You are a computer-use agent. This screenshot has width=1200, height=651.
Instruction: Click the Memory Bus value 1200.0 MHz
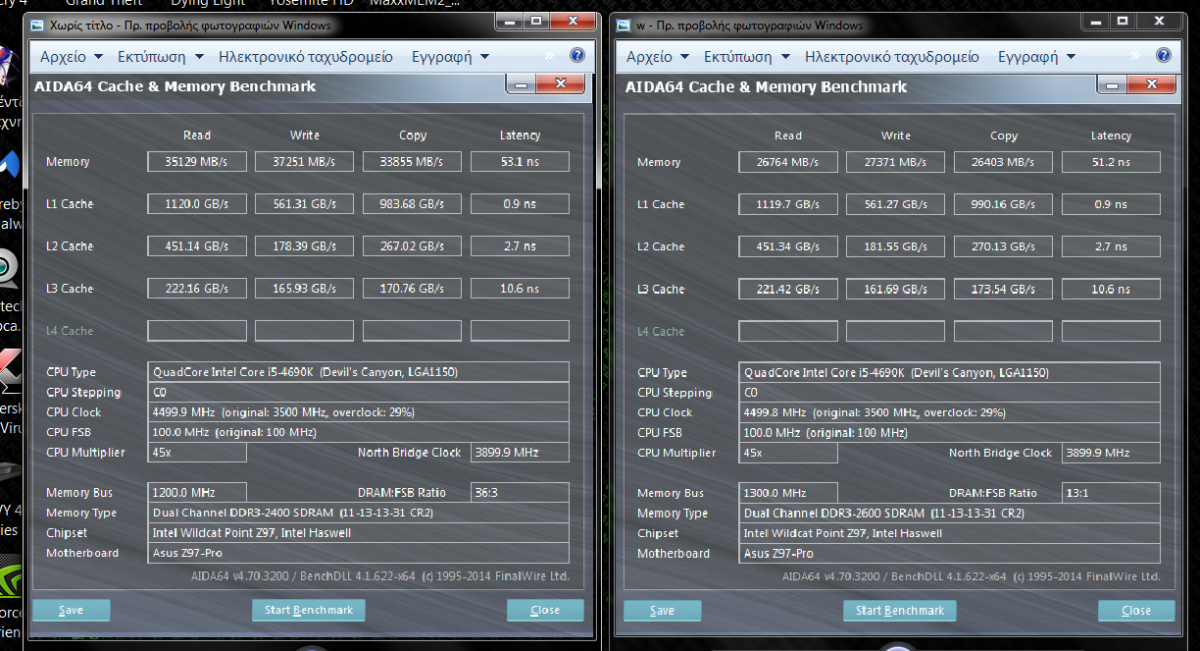click(x=196, y=492)
